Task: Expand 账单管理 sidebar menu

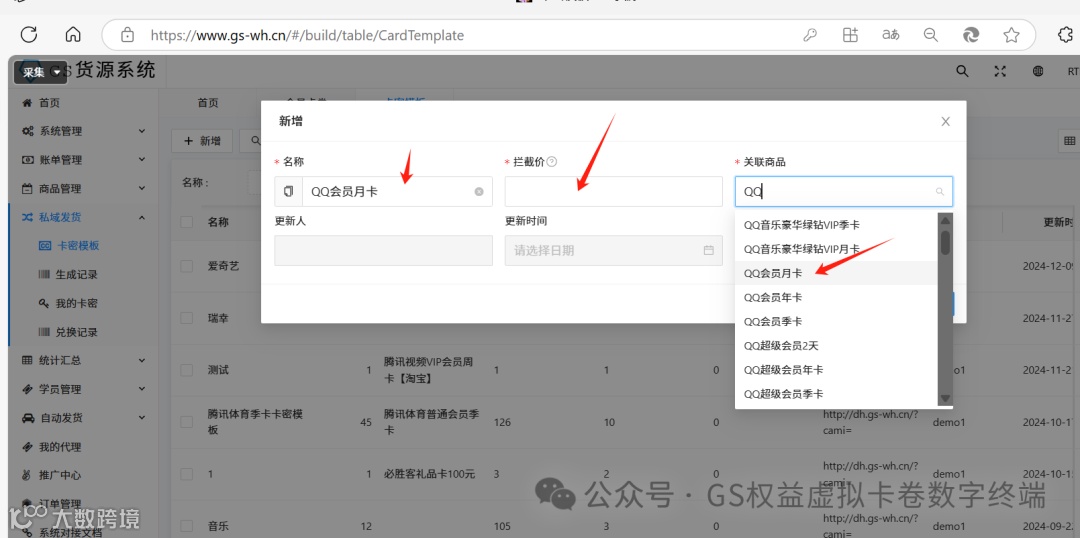Action: point(83,160)
